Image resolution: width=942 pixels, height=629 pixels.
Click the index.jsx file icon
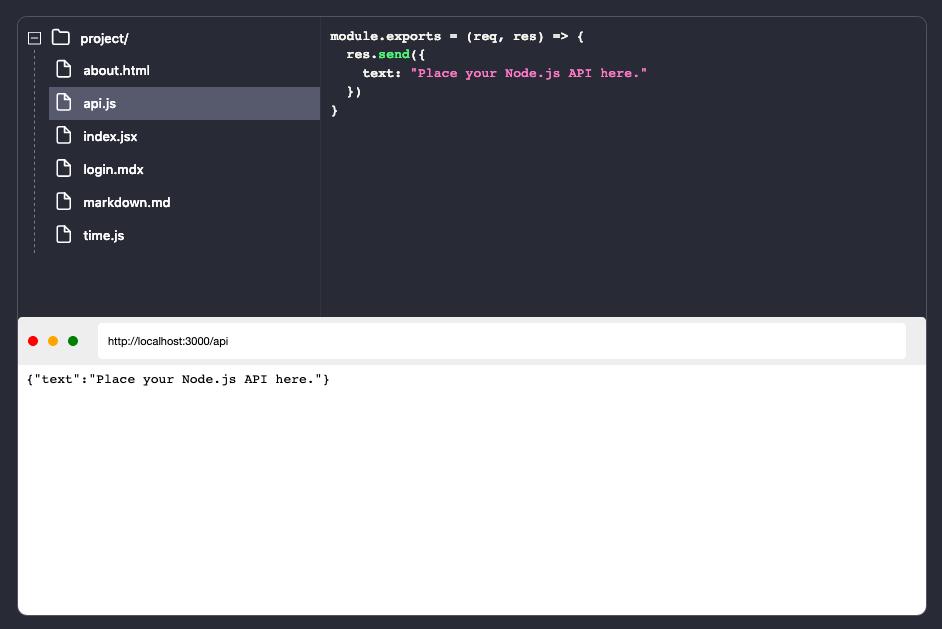(64, 135)
